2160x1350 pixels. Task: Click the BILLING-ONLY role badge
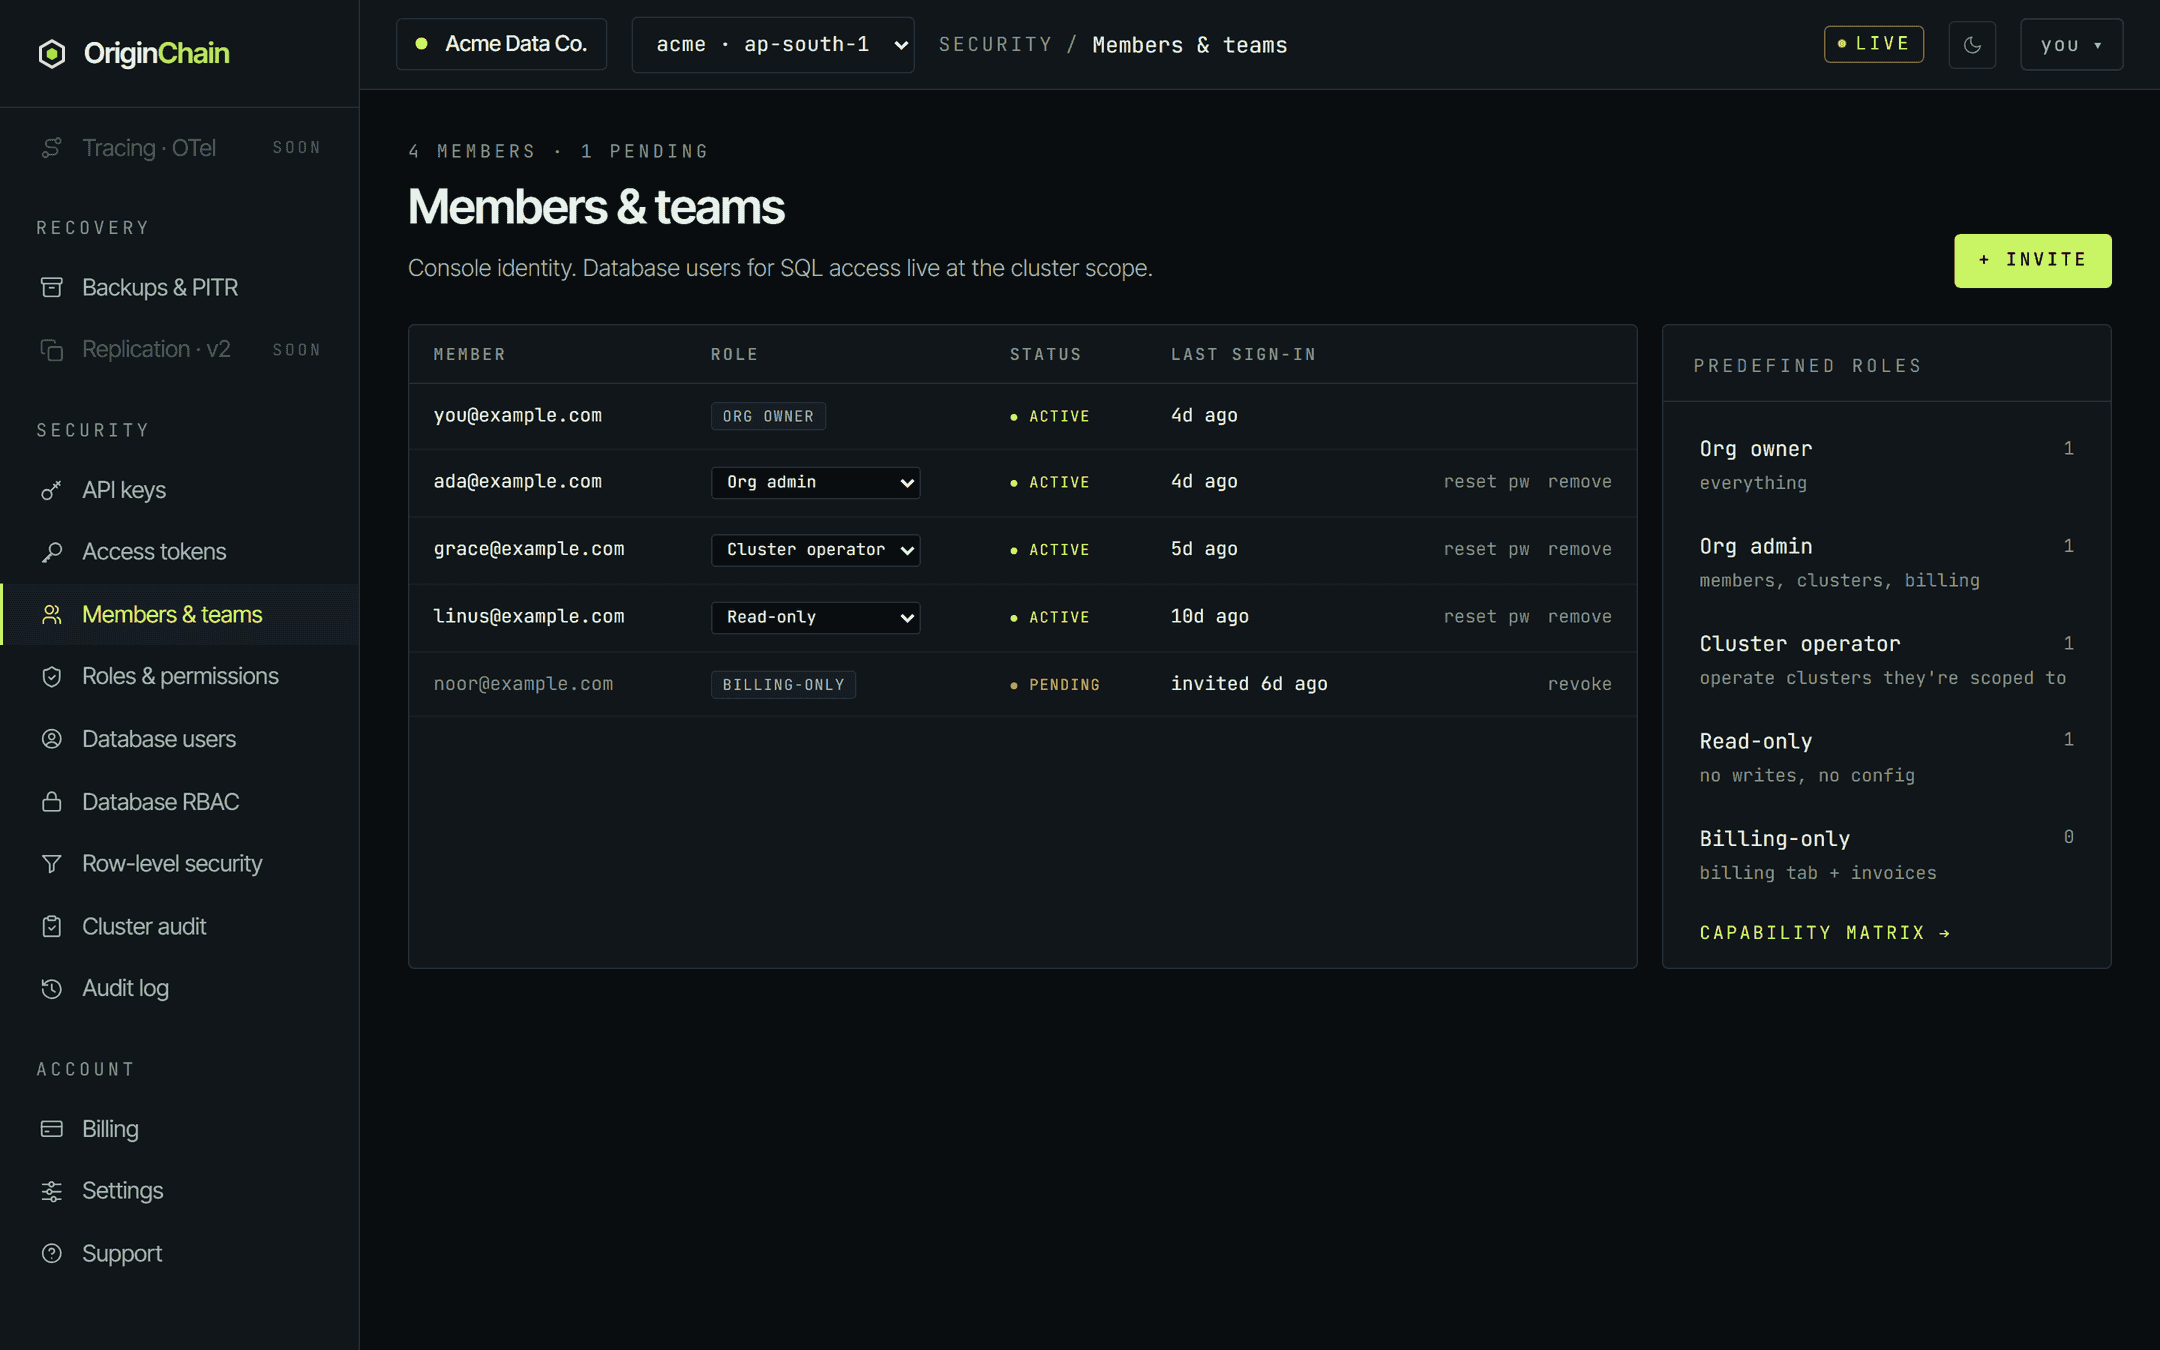783,685
